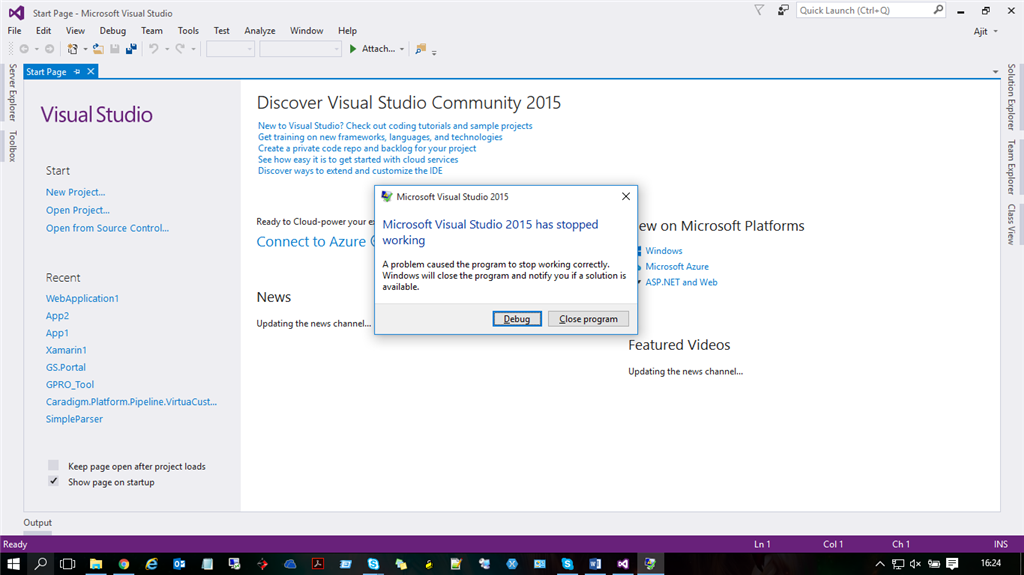Click the Redo toolbar icon
This screenshot has width=1024, height=575.
180,49
